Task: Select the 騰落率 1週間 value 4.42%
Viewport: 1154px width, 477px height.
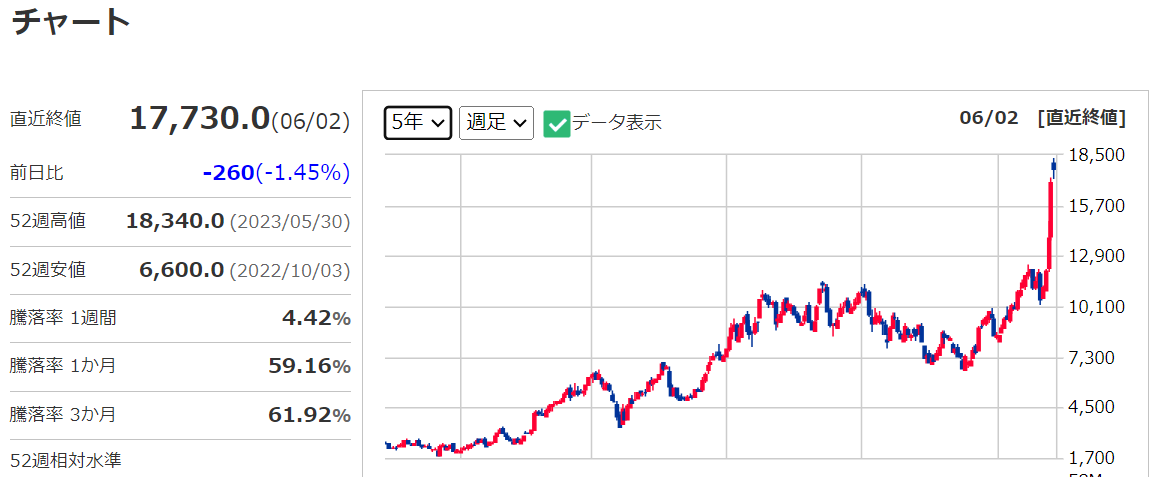Action: tap(317, 318)
